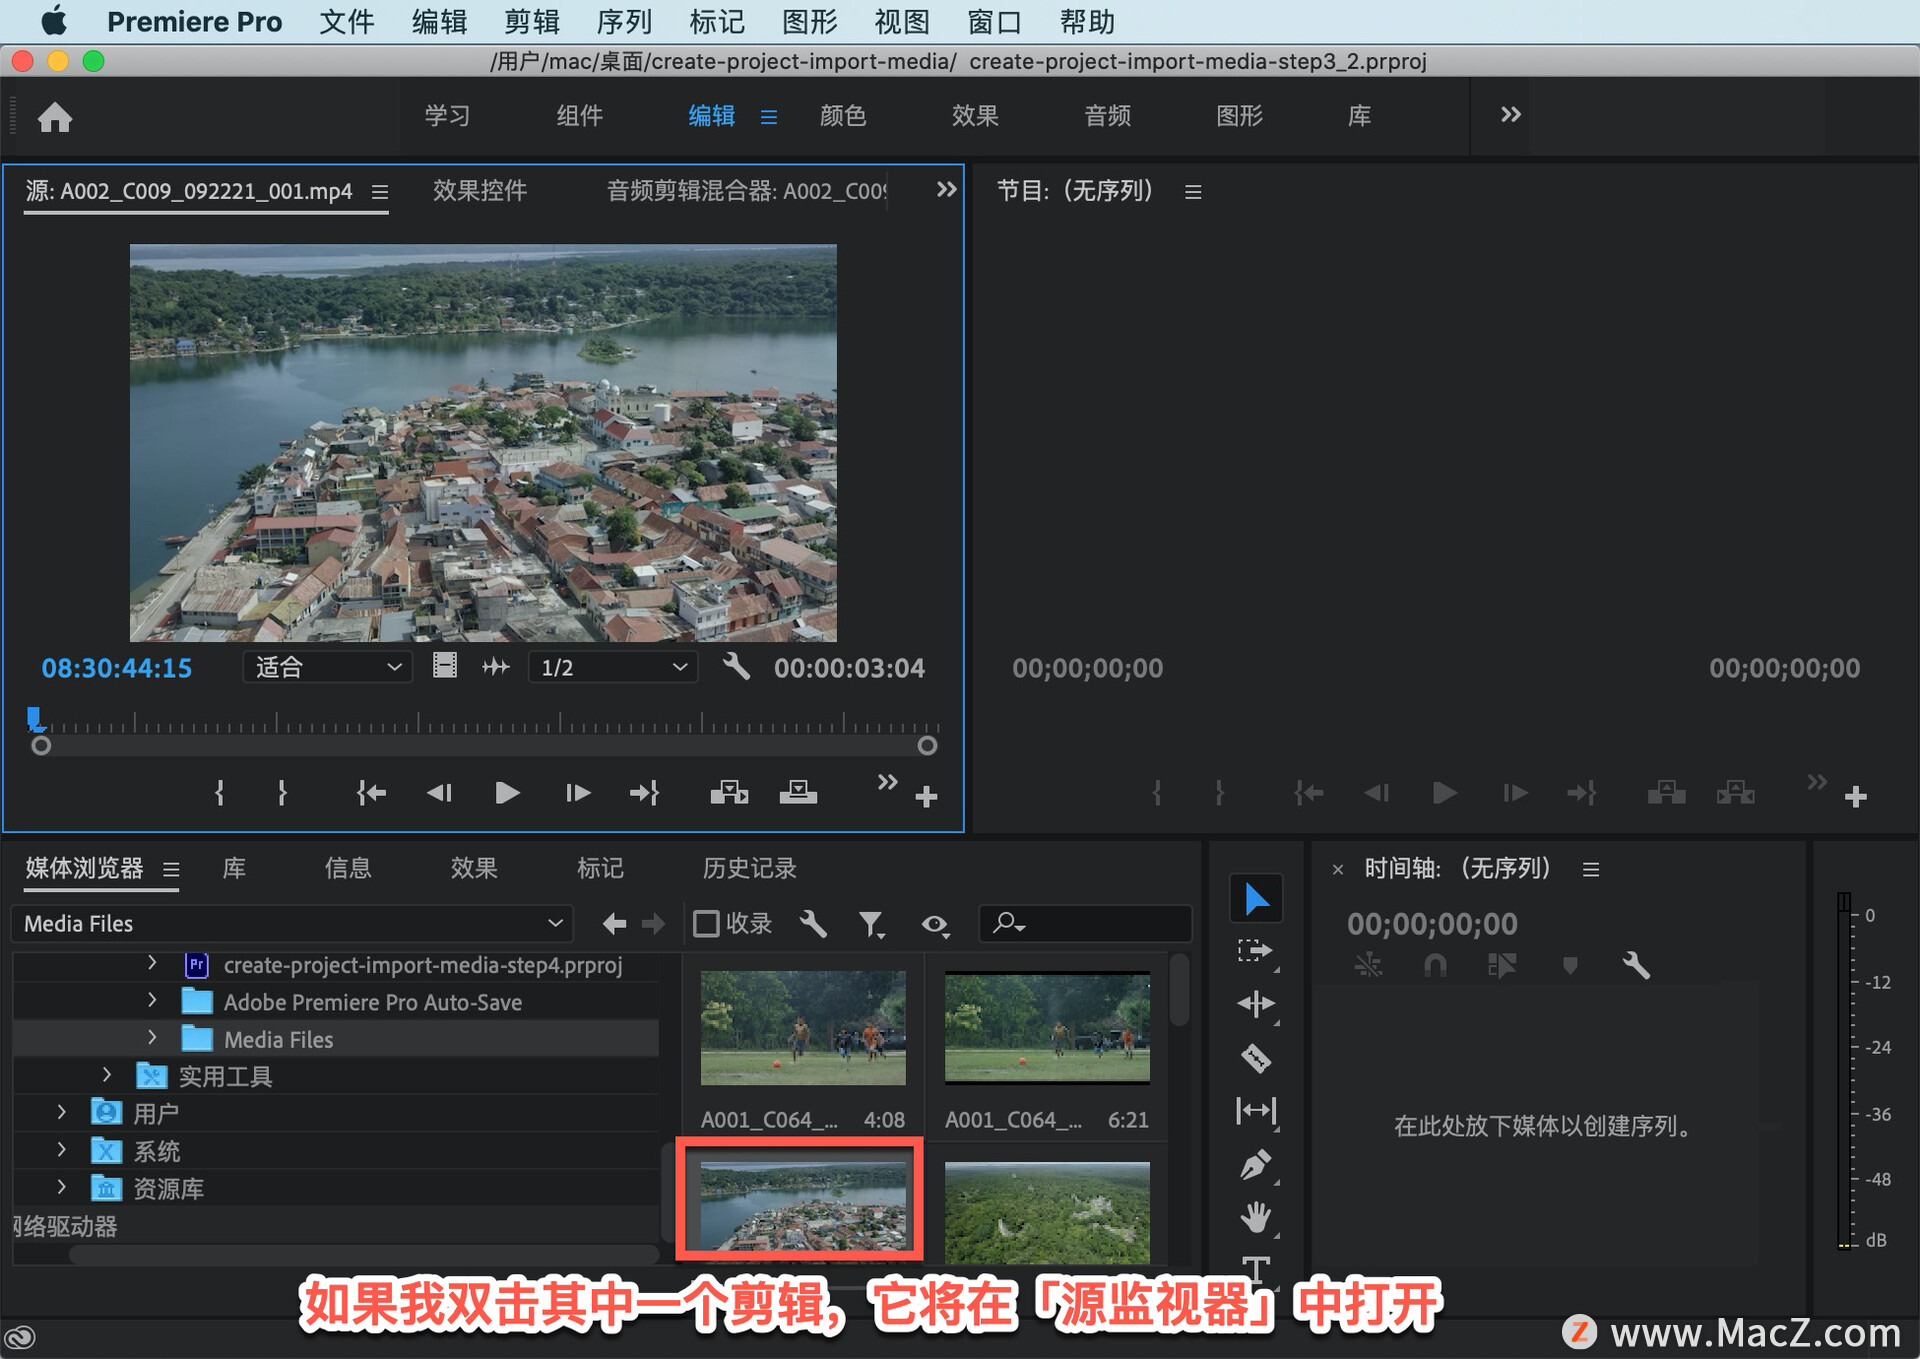Step back one frame in Source Monitor
The height and width of the screenshot is (1359, 1920).
(x=440, y=793)
